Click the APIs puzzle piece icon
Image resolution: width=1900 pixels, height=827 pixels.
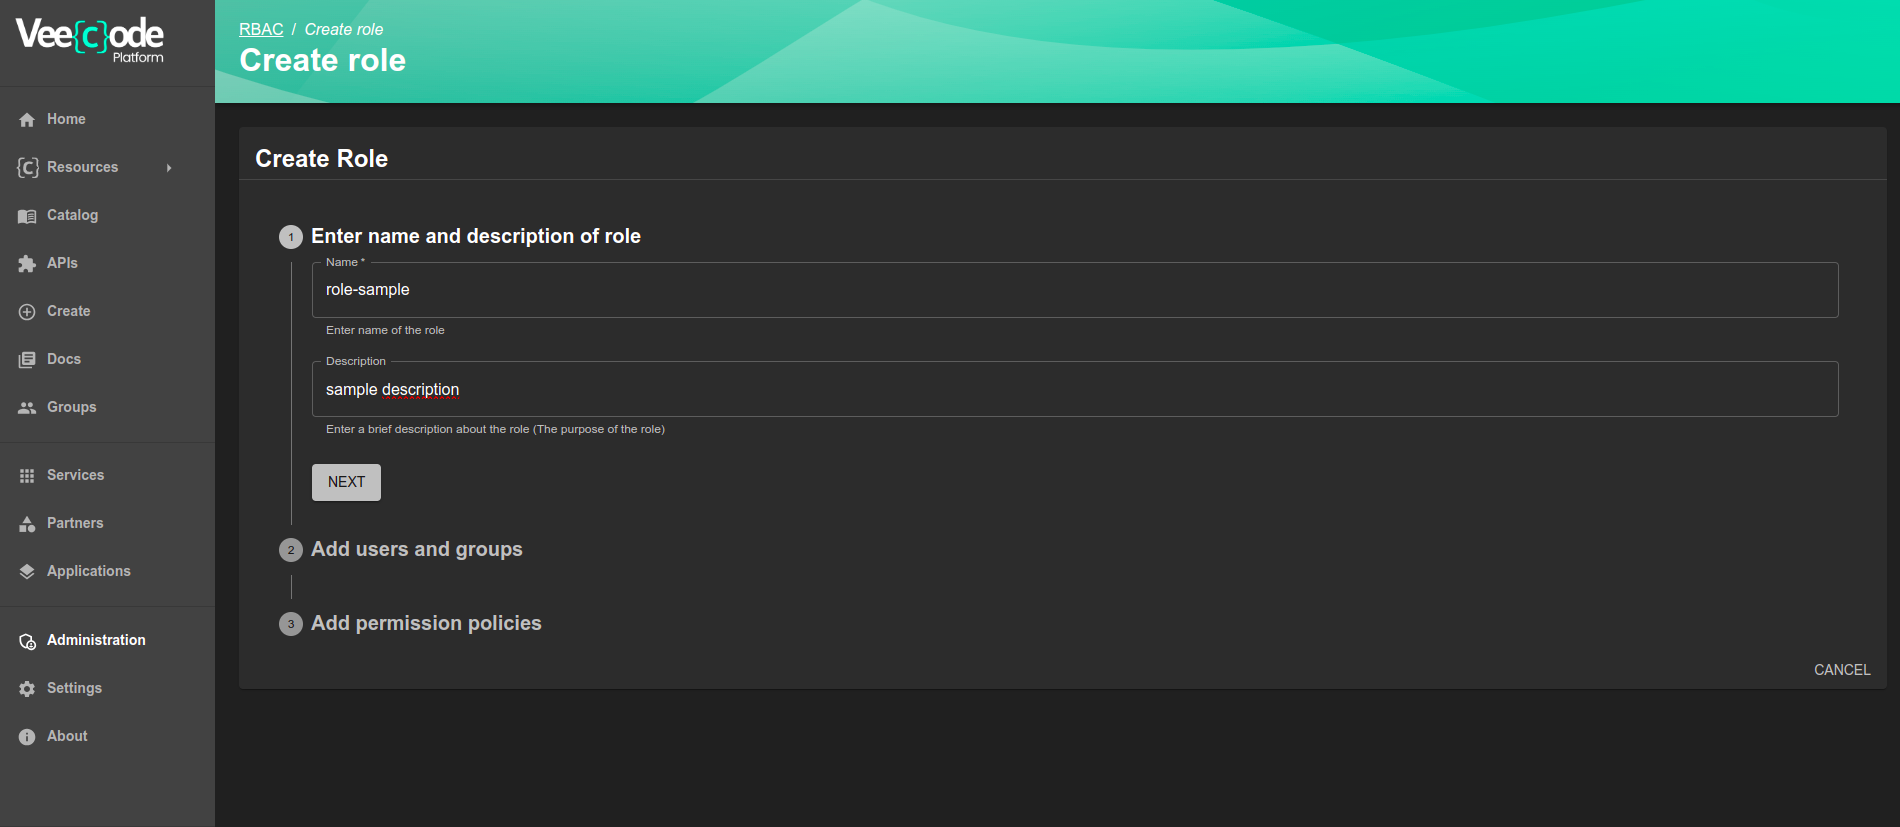(x=27, y=264)
